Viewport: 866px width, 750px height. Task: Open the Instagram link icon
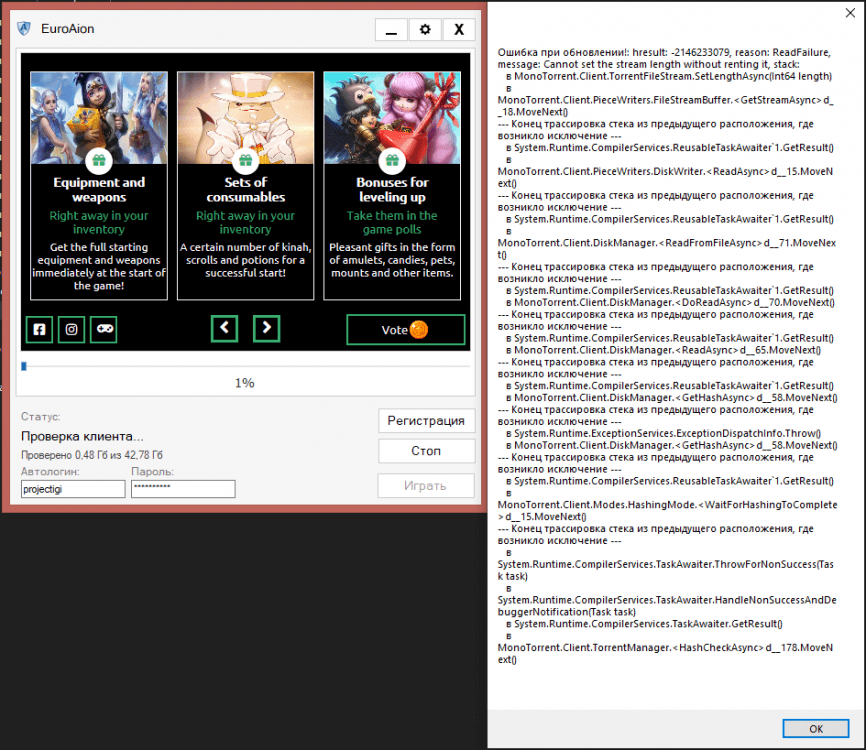(x=72, y=329)
